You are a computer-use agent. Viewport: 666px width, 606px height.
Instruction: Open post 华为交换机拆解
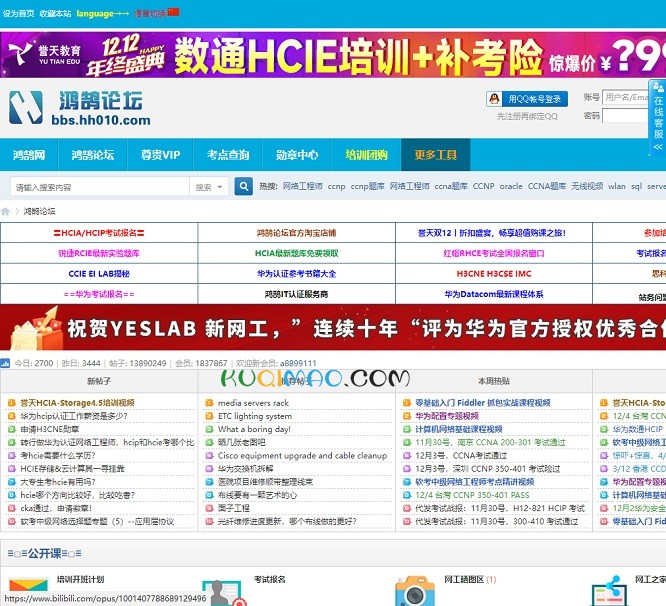[246, 468]
